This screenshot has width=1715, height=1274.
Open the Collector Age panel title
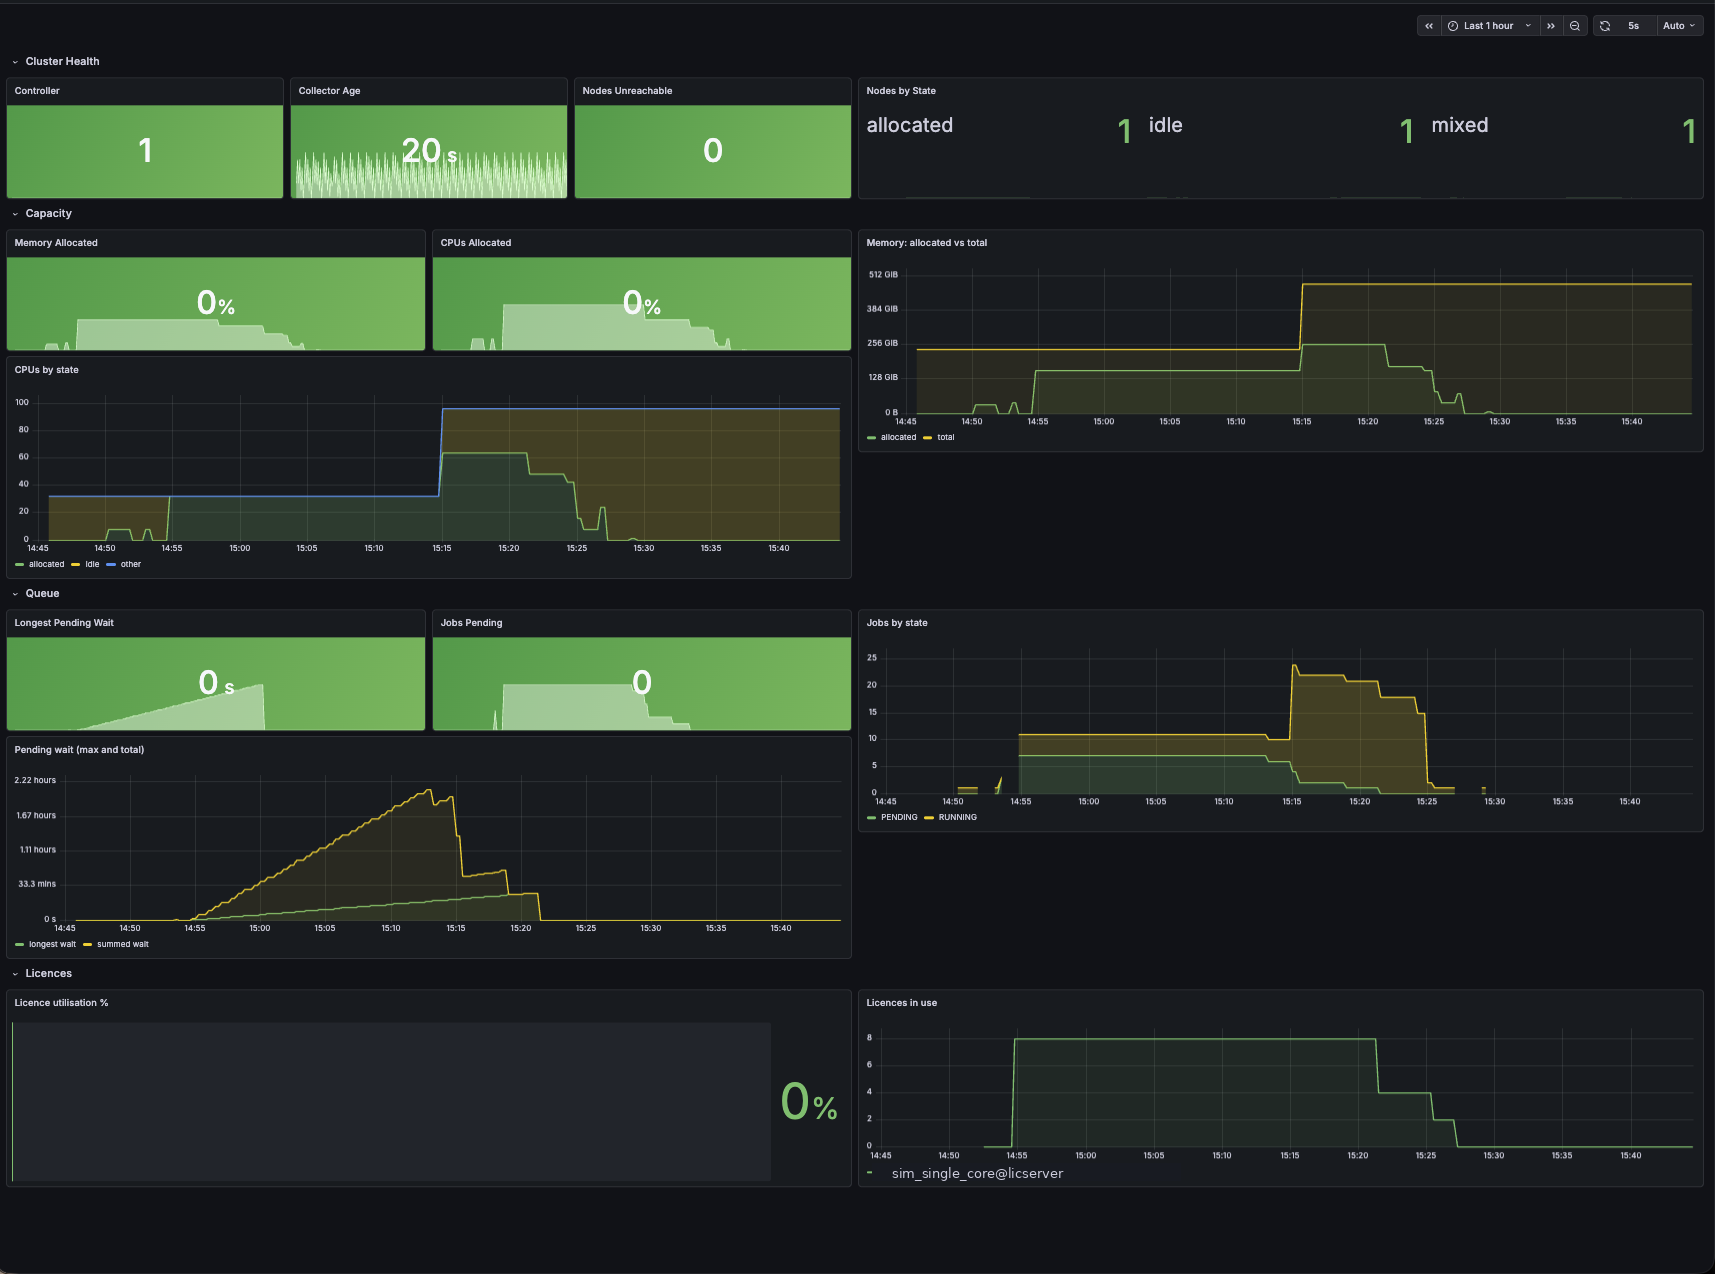click(x=329, y=91)
